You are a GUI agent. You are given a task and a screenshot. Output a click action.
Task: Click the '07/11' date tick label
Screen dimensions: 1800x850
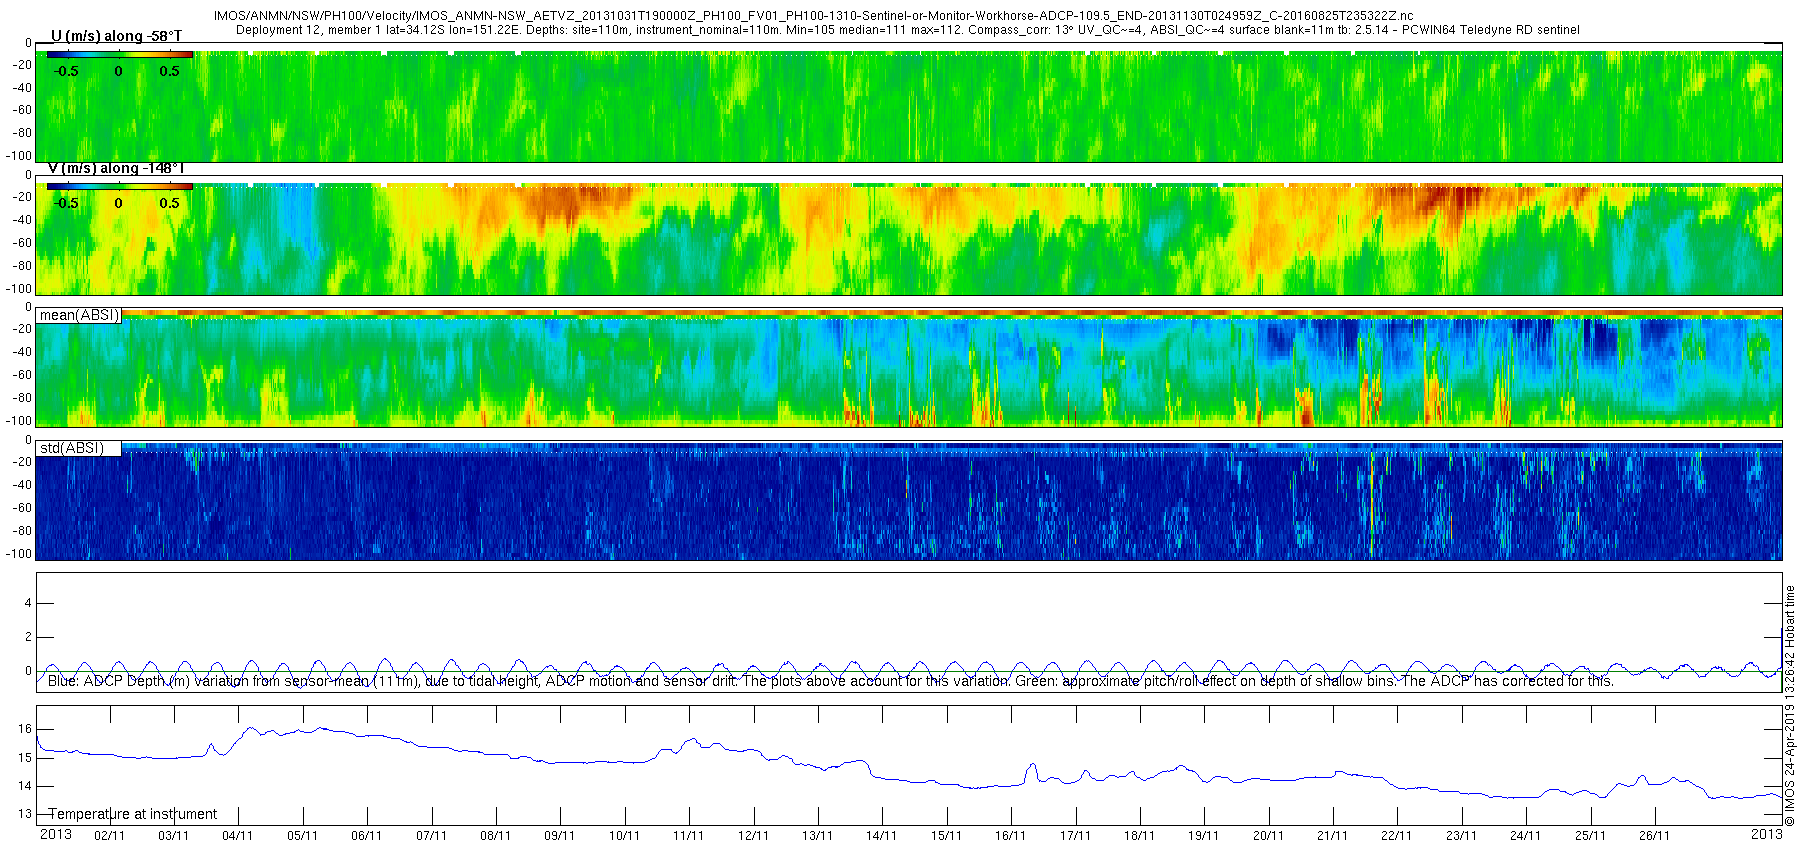coord(431,836)
